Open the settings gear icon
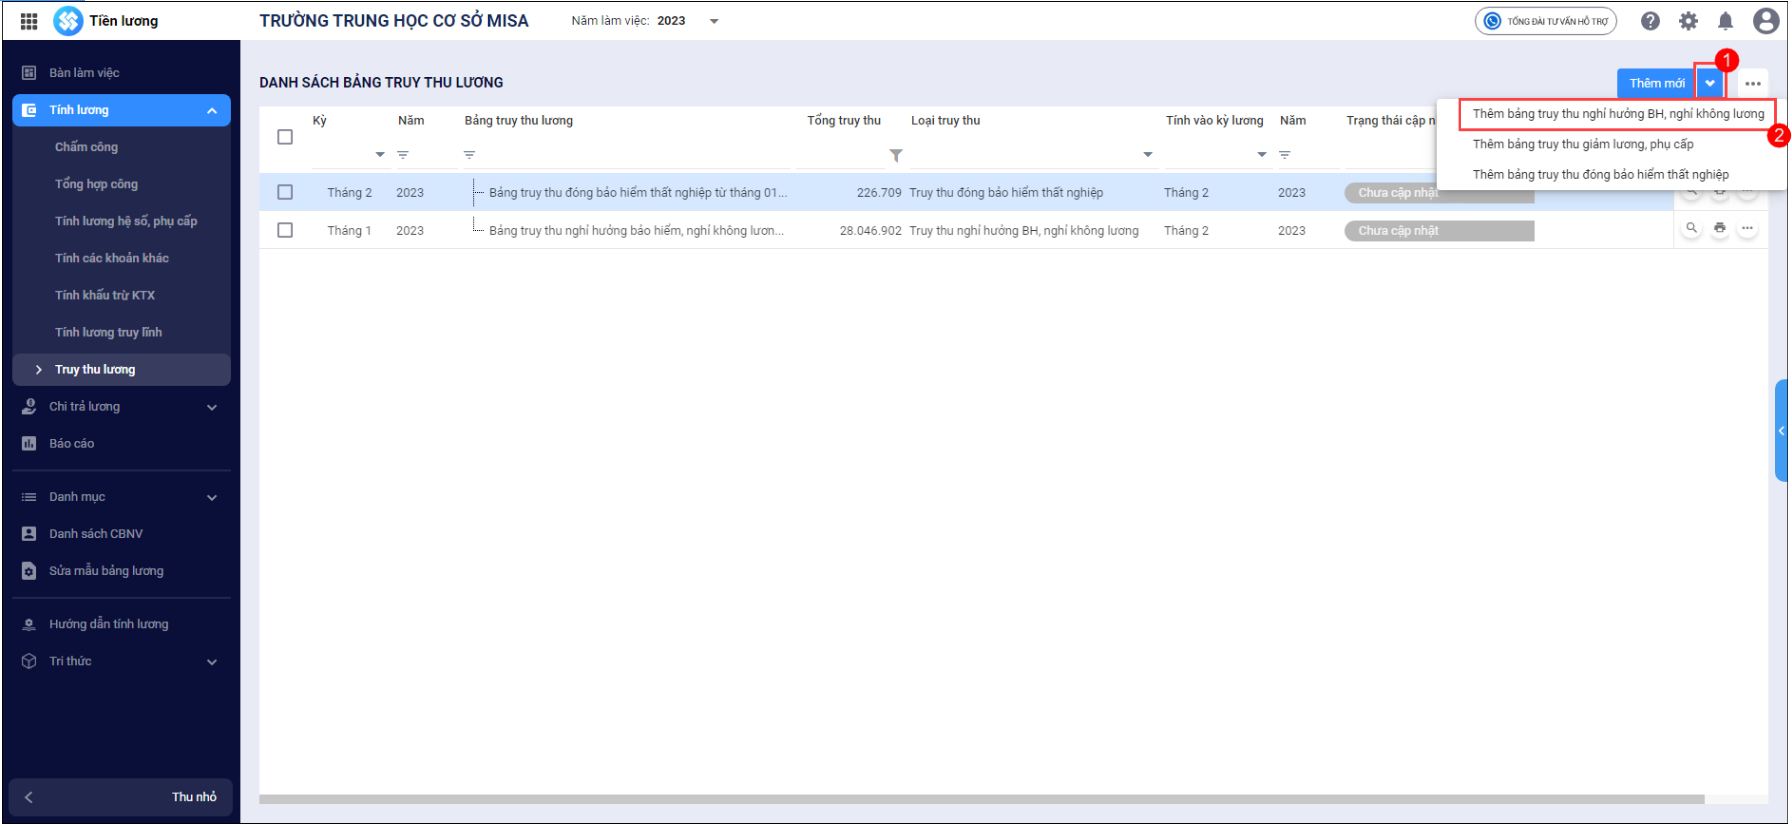The image size is (1792, 827). point(1689,21)
